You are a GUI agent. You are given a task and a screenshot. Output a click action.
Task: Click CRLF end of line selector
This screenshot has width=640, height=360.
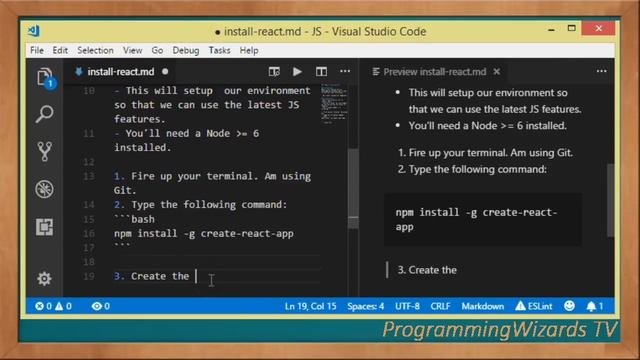(440, 306)
